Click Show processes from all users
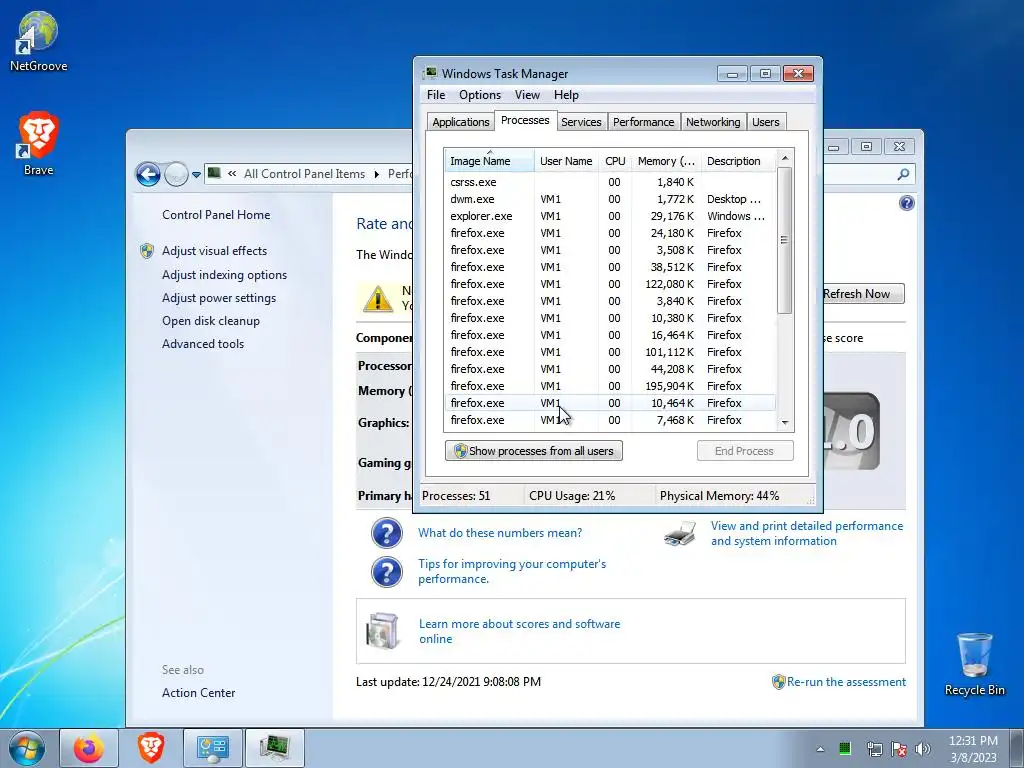 click(534, 451)
